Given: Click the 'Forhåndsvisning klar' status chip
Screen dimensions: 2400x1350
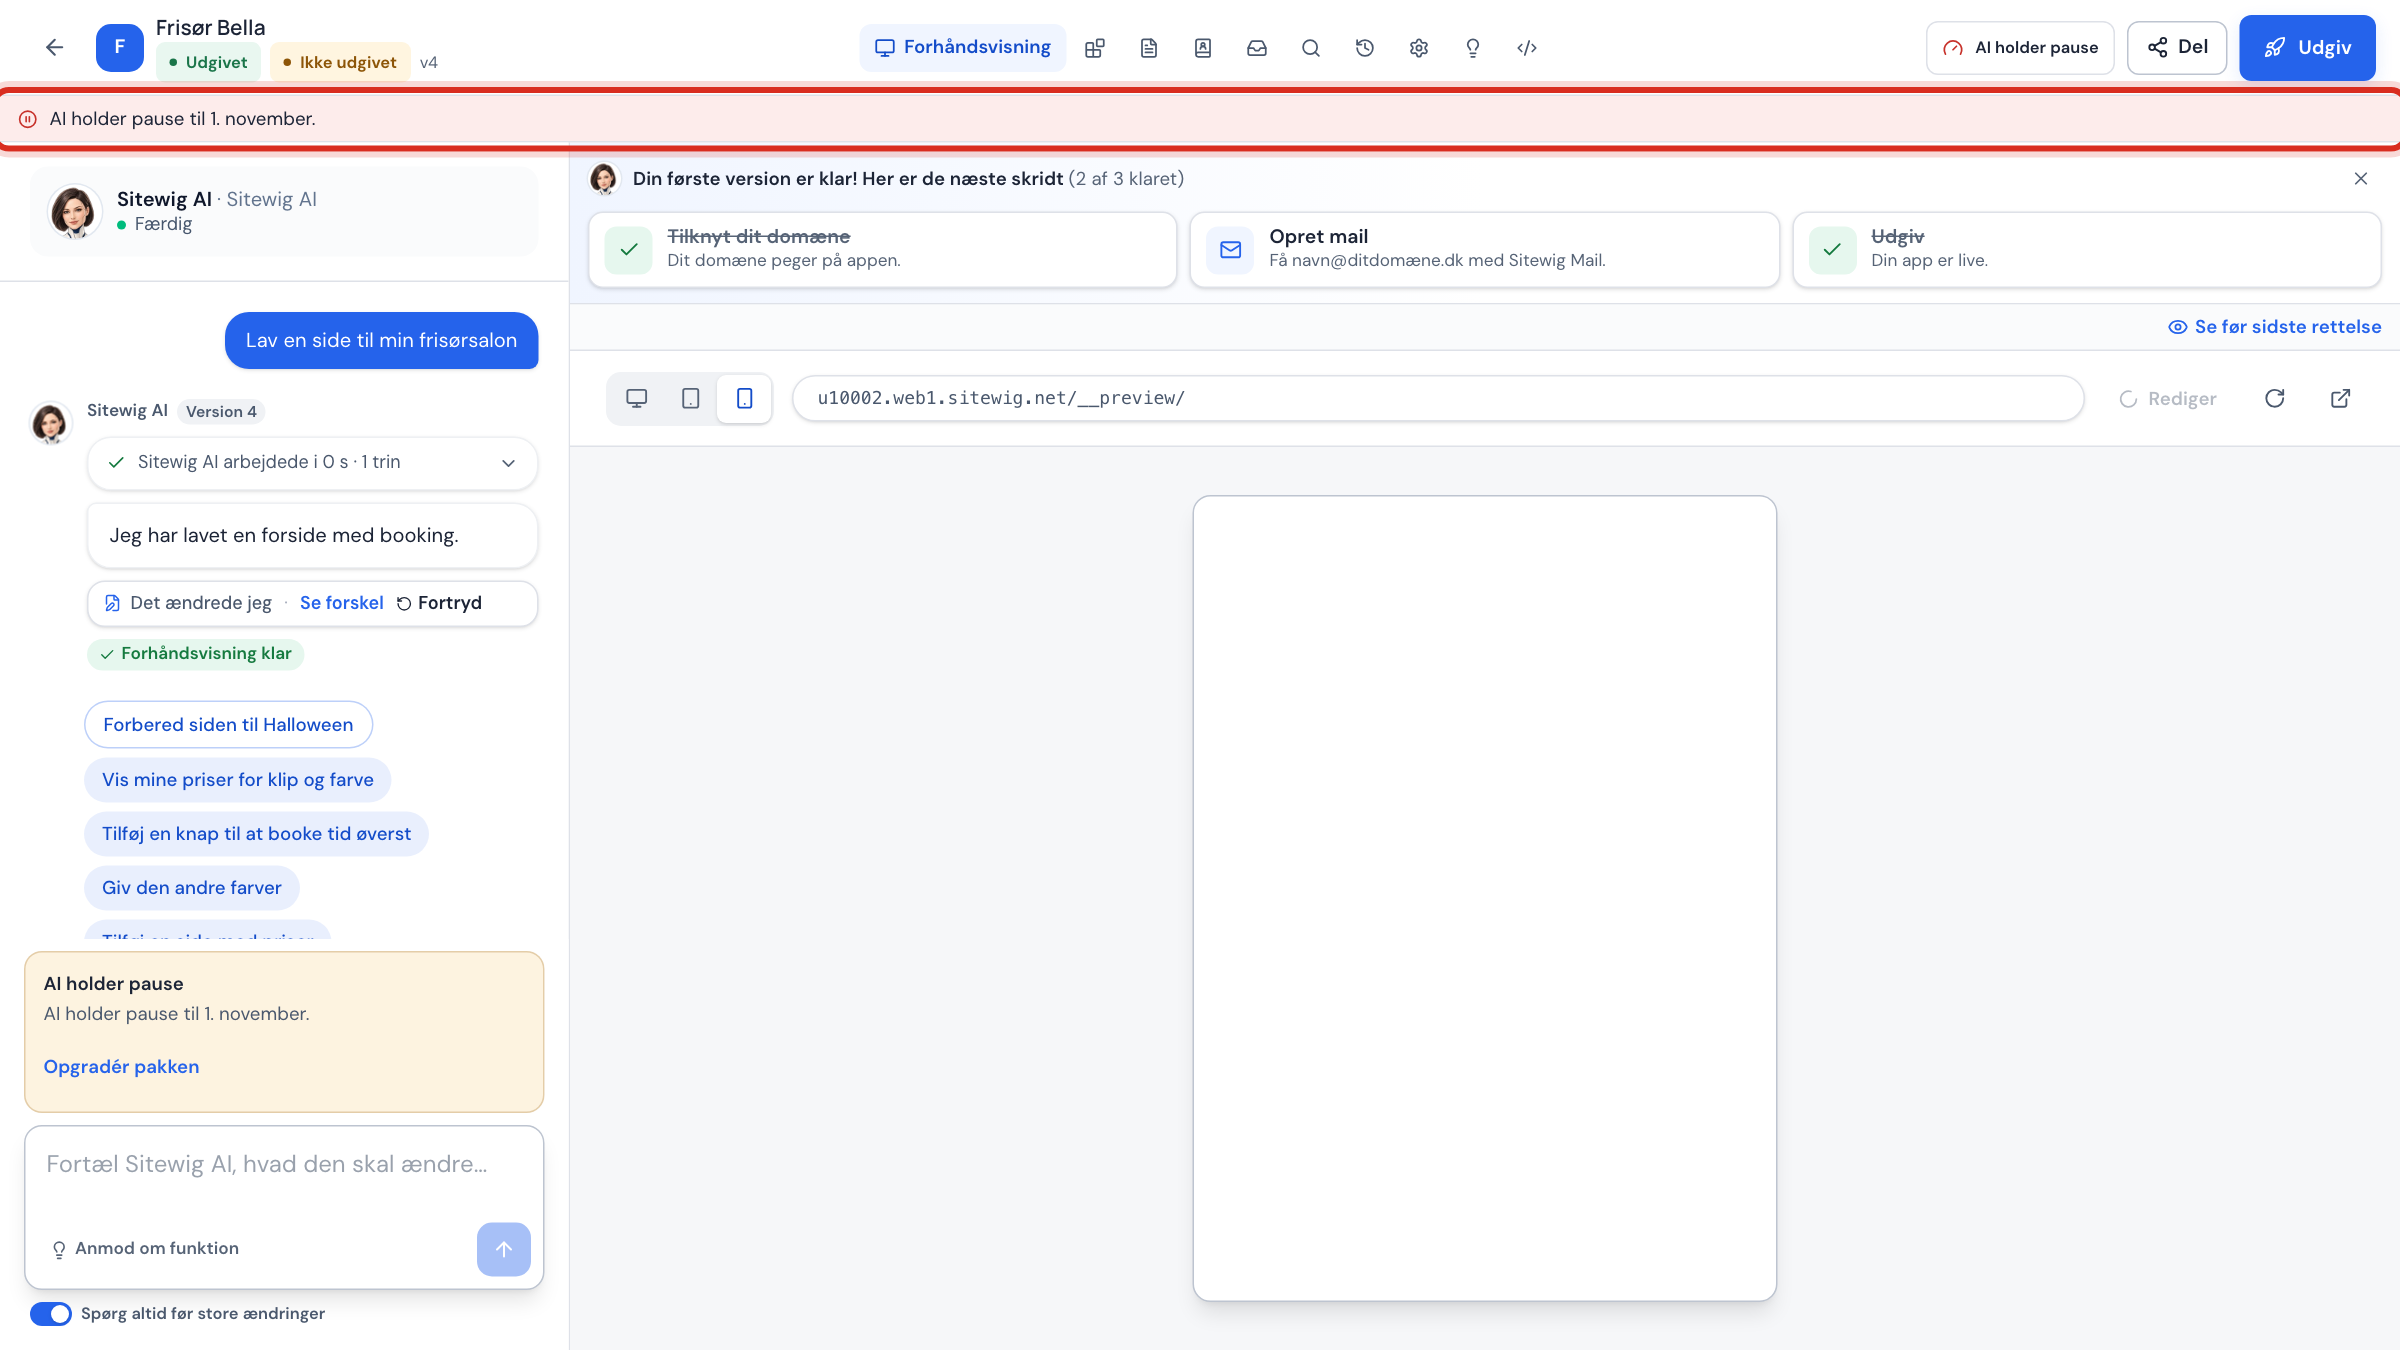Looking at the screenshot, I should tap(196, 654).
